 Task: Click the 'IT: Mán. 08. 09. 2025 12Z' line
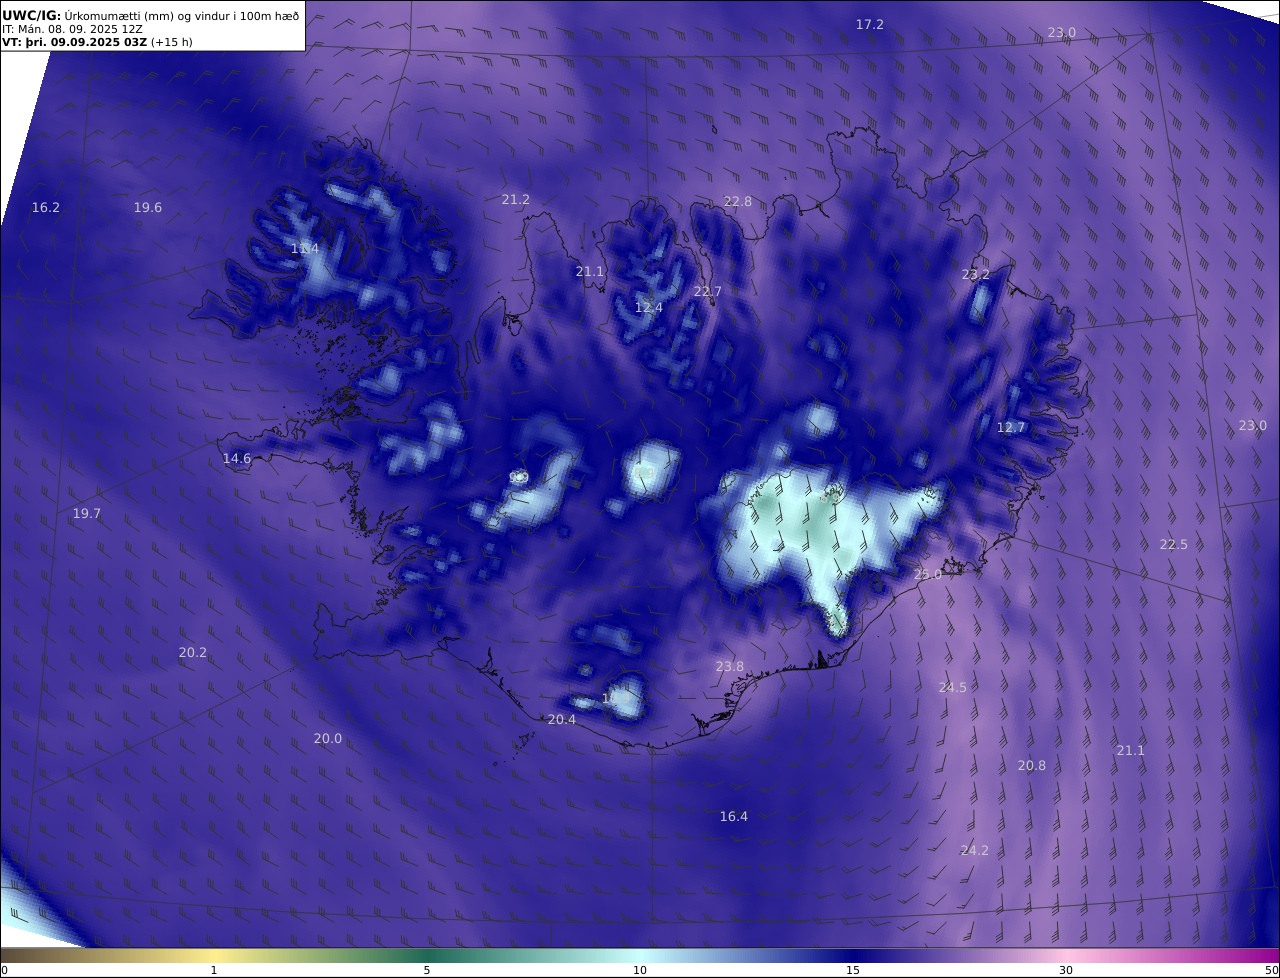tap(72, 29)
